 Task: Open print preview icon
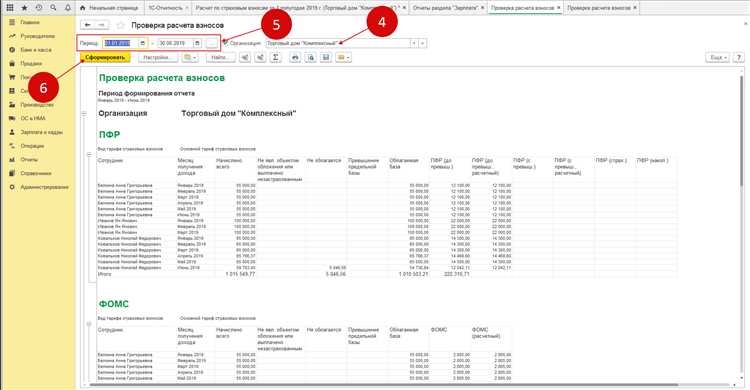[311, 57]
